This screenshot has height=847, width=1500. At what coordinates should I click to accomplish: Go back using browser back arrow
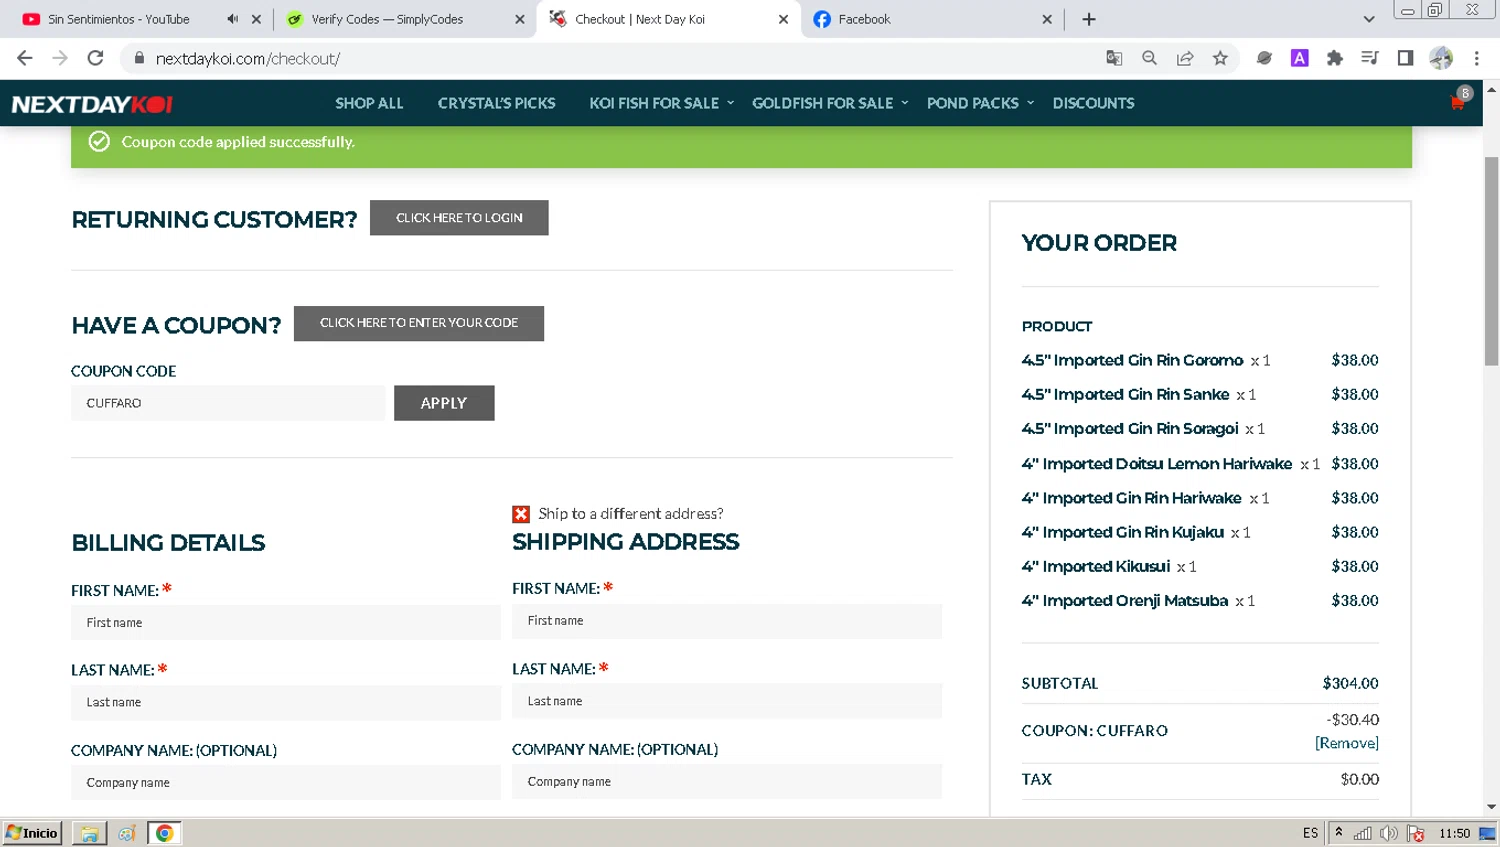pyautogui.click(x=25, y=58)
